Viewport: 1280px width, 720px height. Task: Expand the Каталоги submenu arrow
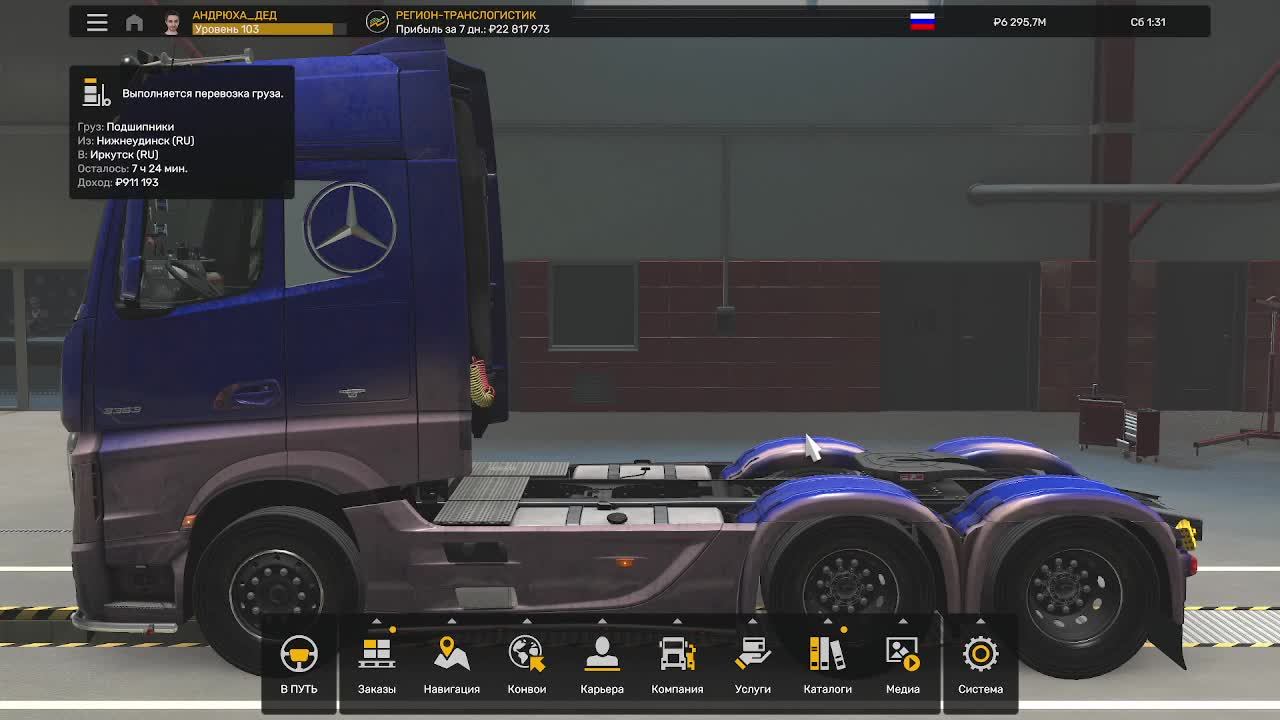pyautogui.click(x=828, y=621)
